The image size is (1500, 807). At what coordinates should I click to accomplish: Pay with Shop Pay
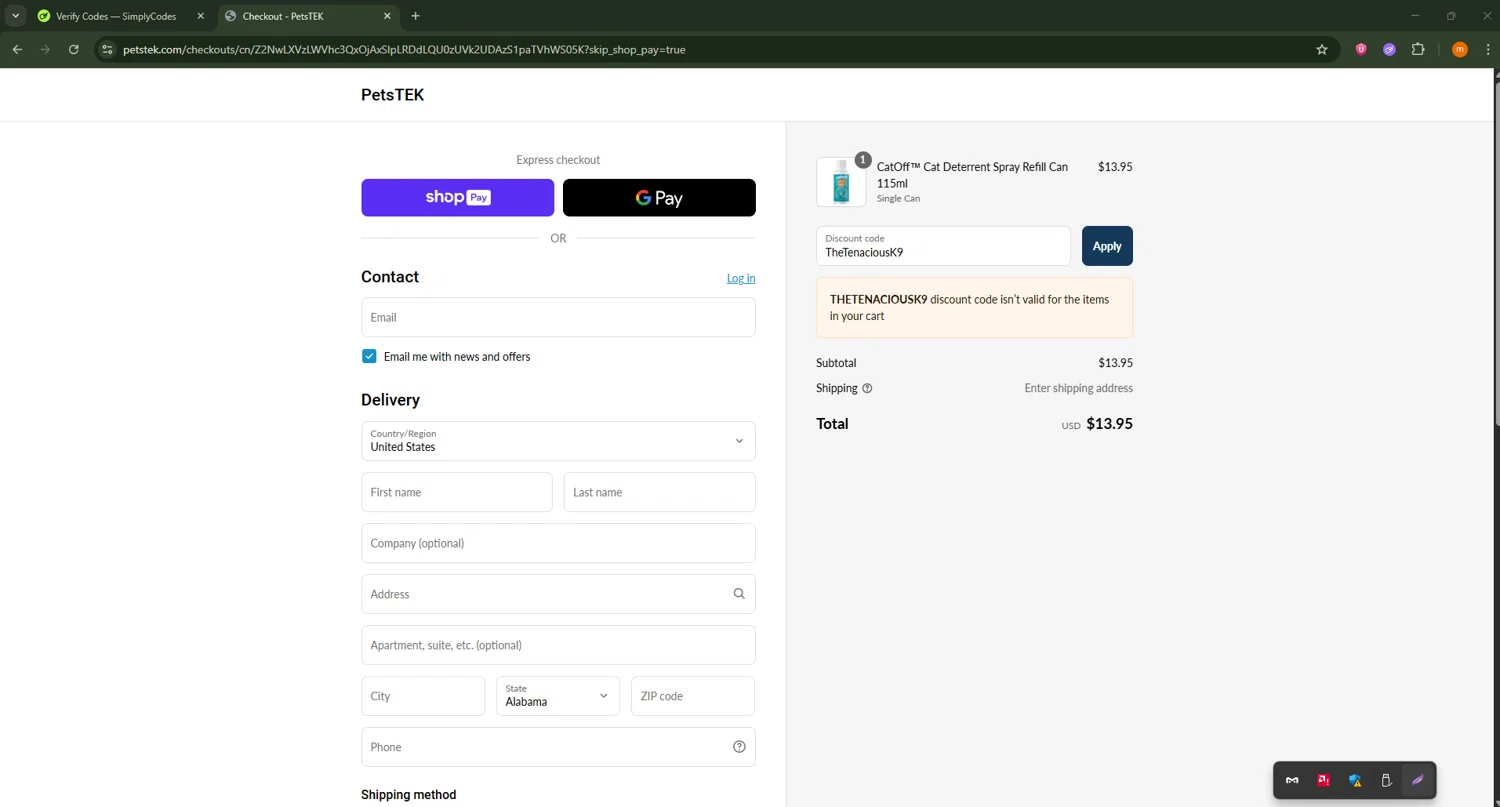point(457,197)
